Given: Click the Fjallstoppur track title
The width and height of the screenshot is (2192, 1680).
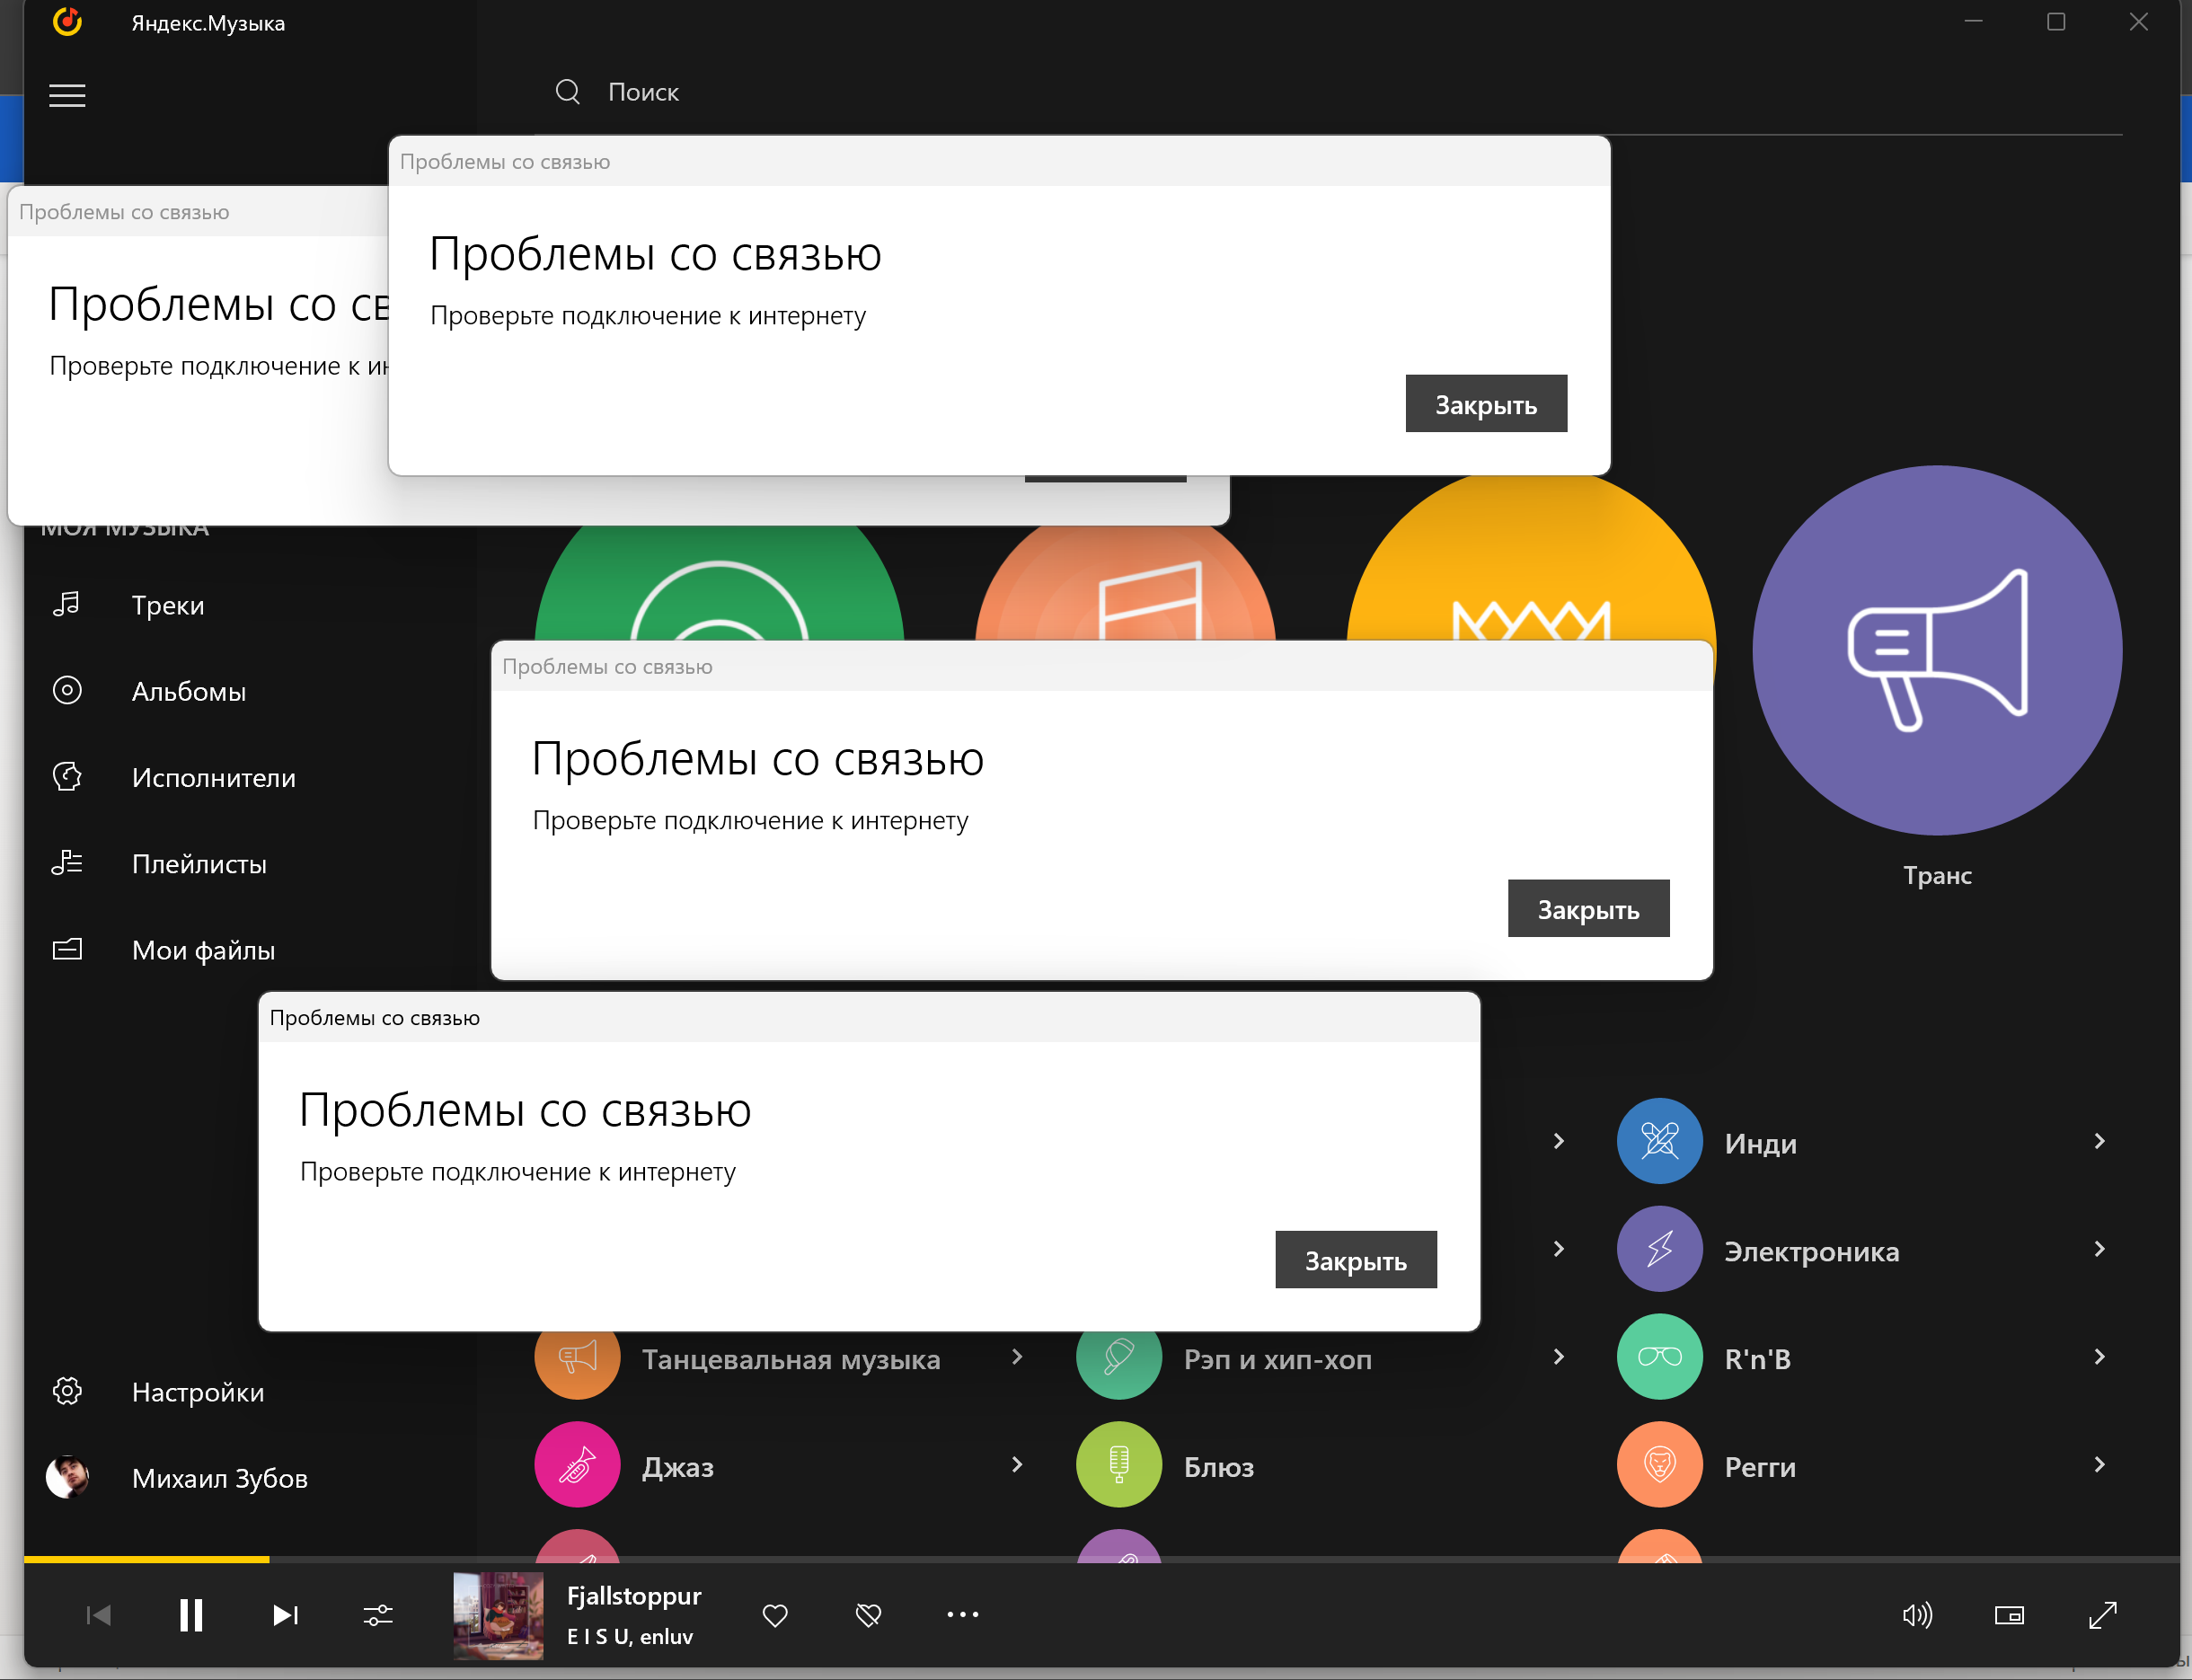Looking at the screenshot, I should pyautogui.click(x=634, y=1596).
